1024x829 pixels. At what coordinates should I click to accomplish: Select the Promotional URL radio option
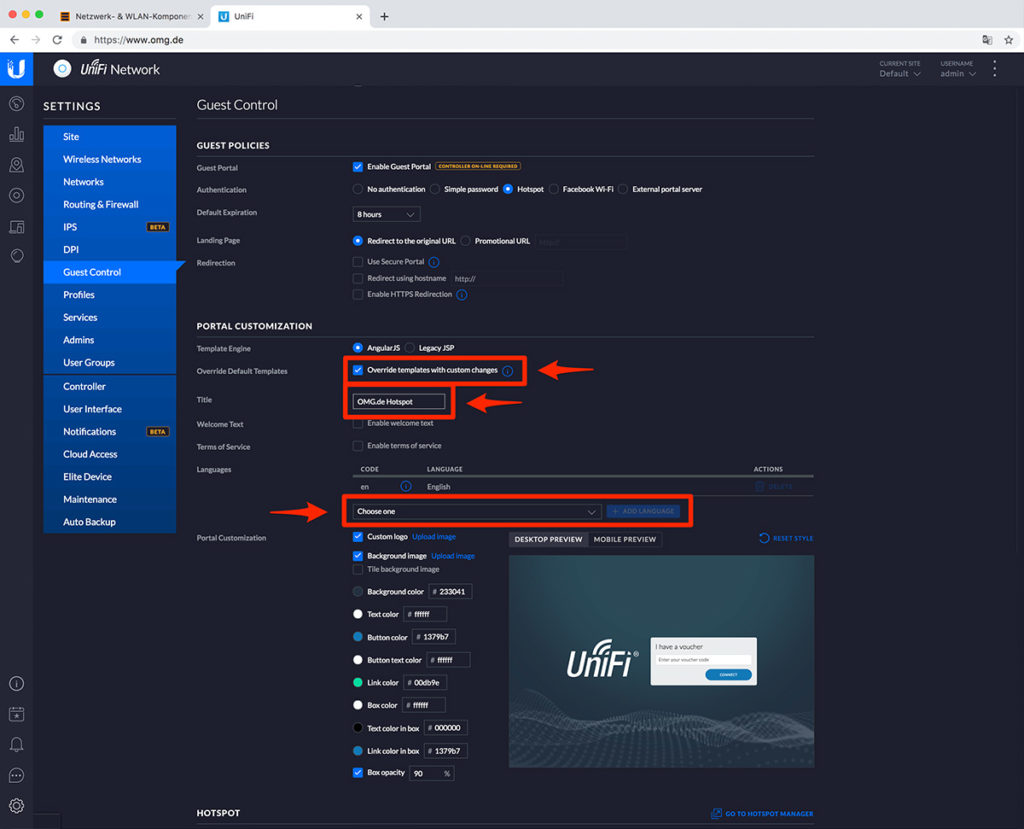pyautogui.click(x=465, y=241)
